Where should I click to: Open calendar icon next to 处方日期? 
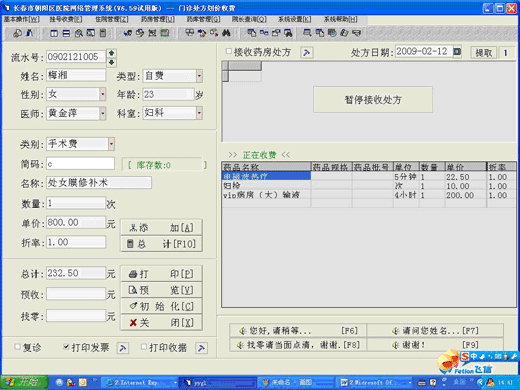point(457,52)
